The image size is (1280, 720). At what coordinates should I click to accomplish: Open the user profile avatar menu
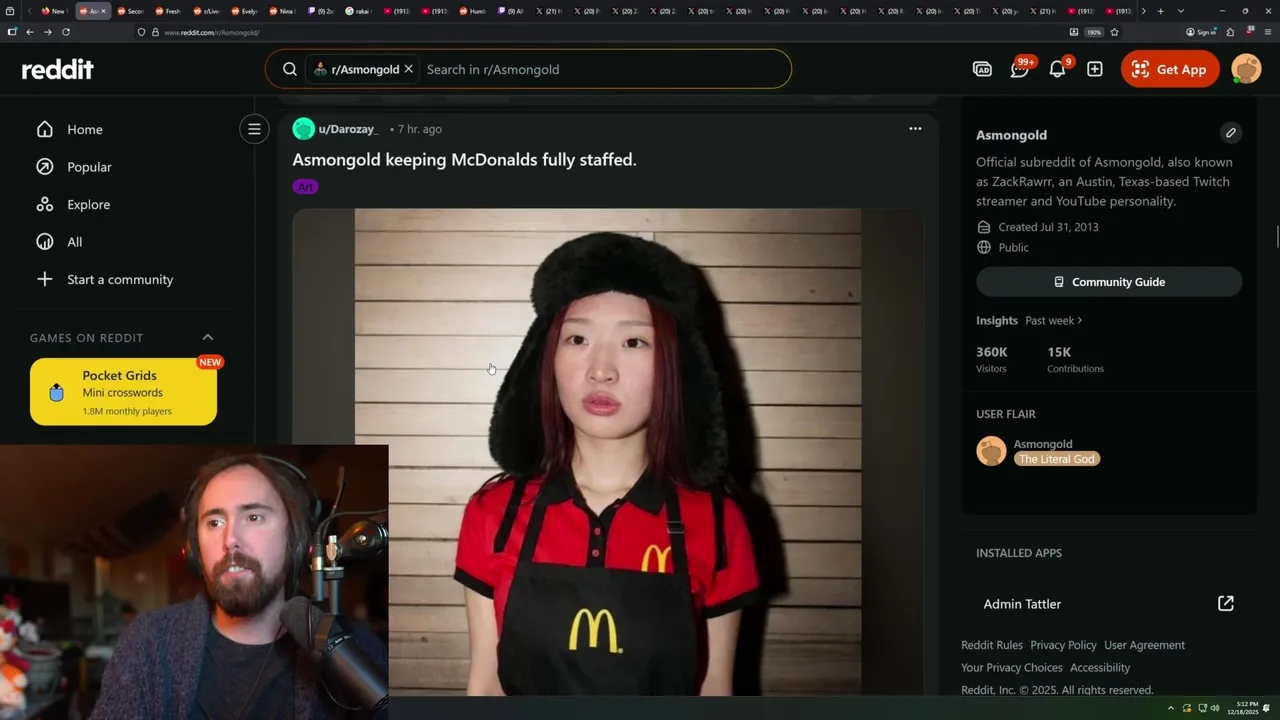(x=1246, y=69)
